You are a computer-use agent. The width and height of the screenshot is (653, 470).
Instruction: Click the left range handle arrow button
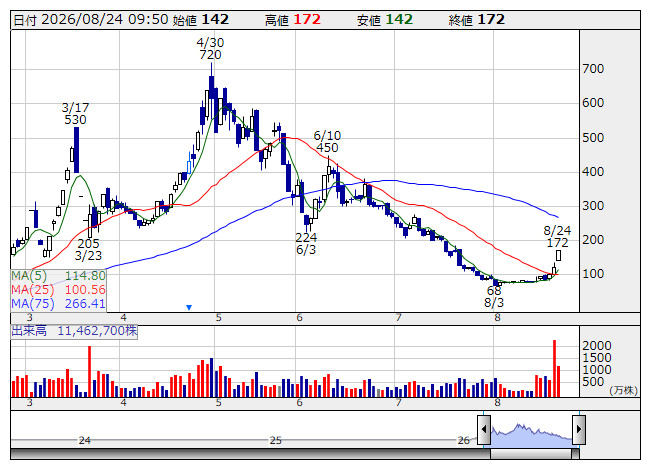484,429
